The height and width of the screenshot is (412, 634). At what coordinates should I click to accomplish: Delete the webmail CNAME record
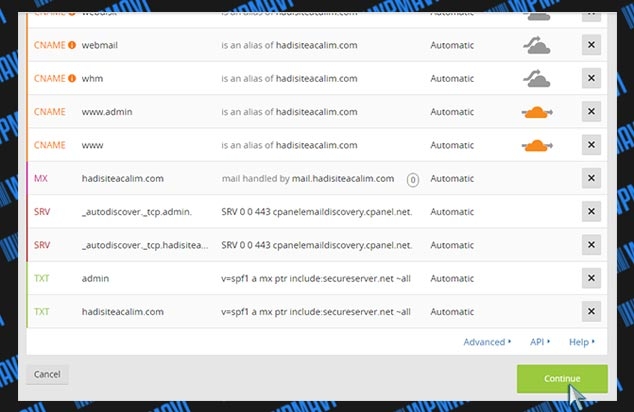(591, 45)
